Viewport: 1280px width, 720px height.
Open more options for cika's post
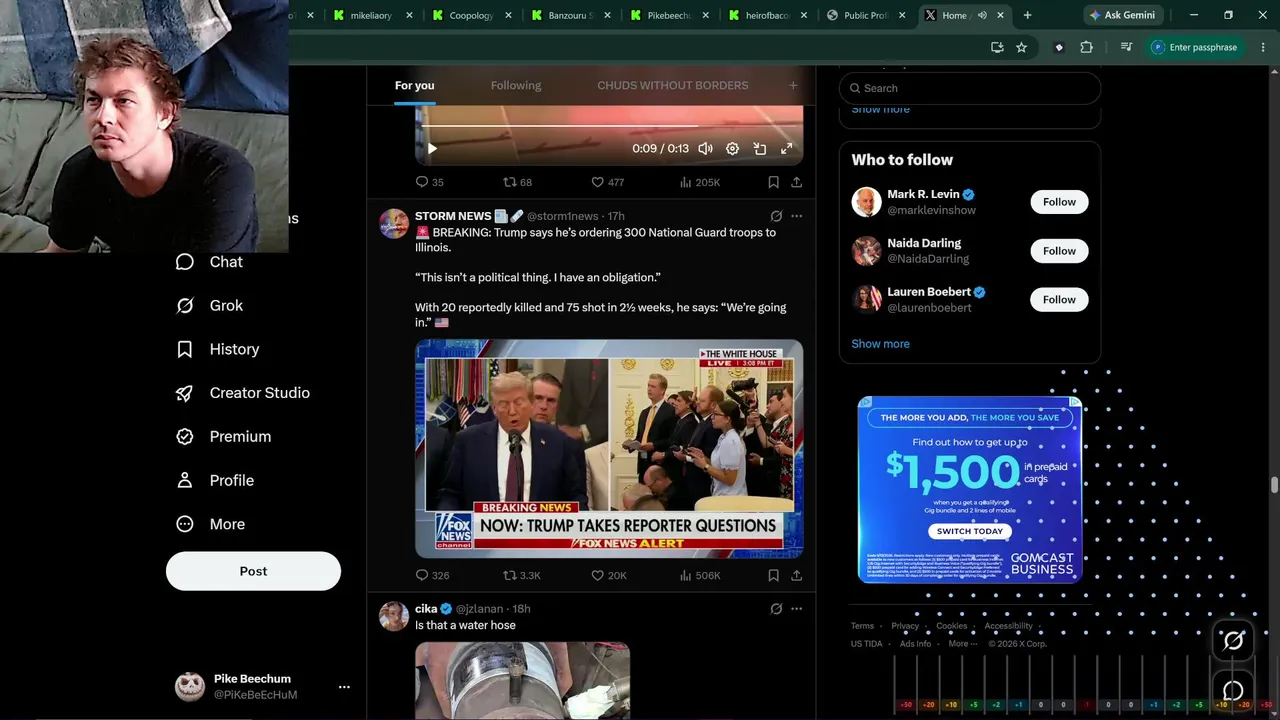click(x=796, y=608)
